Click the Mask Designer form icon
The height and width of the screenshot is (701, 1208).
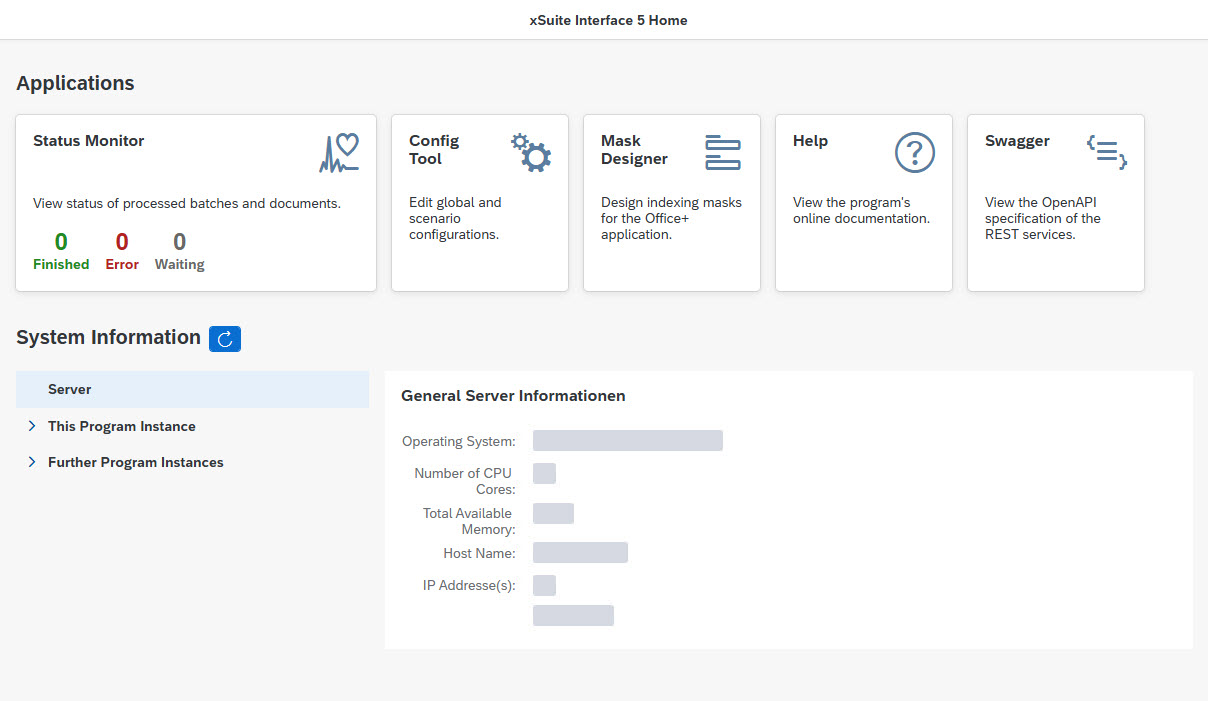pos(722,152)
